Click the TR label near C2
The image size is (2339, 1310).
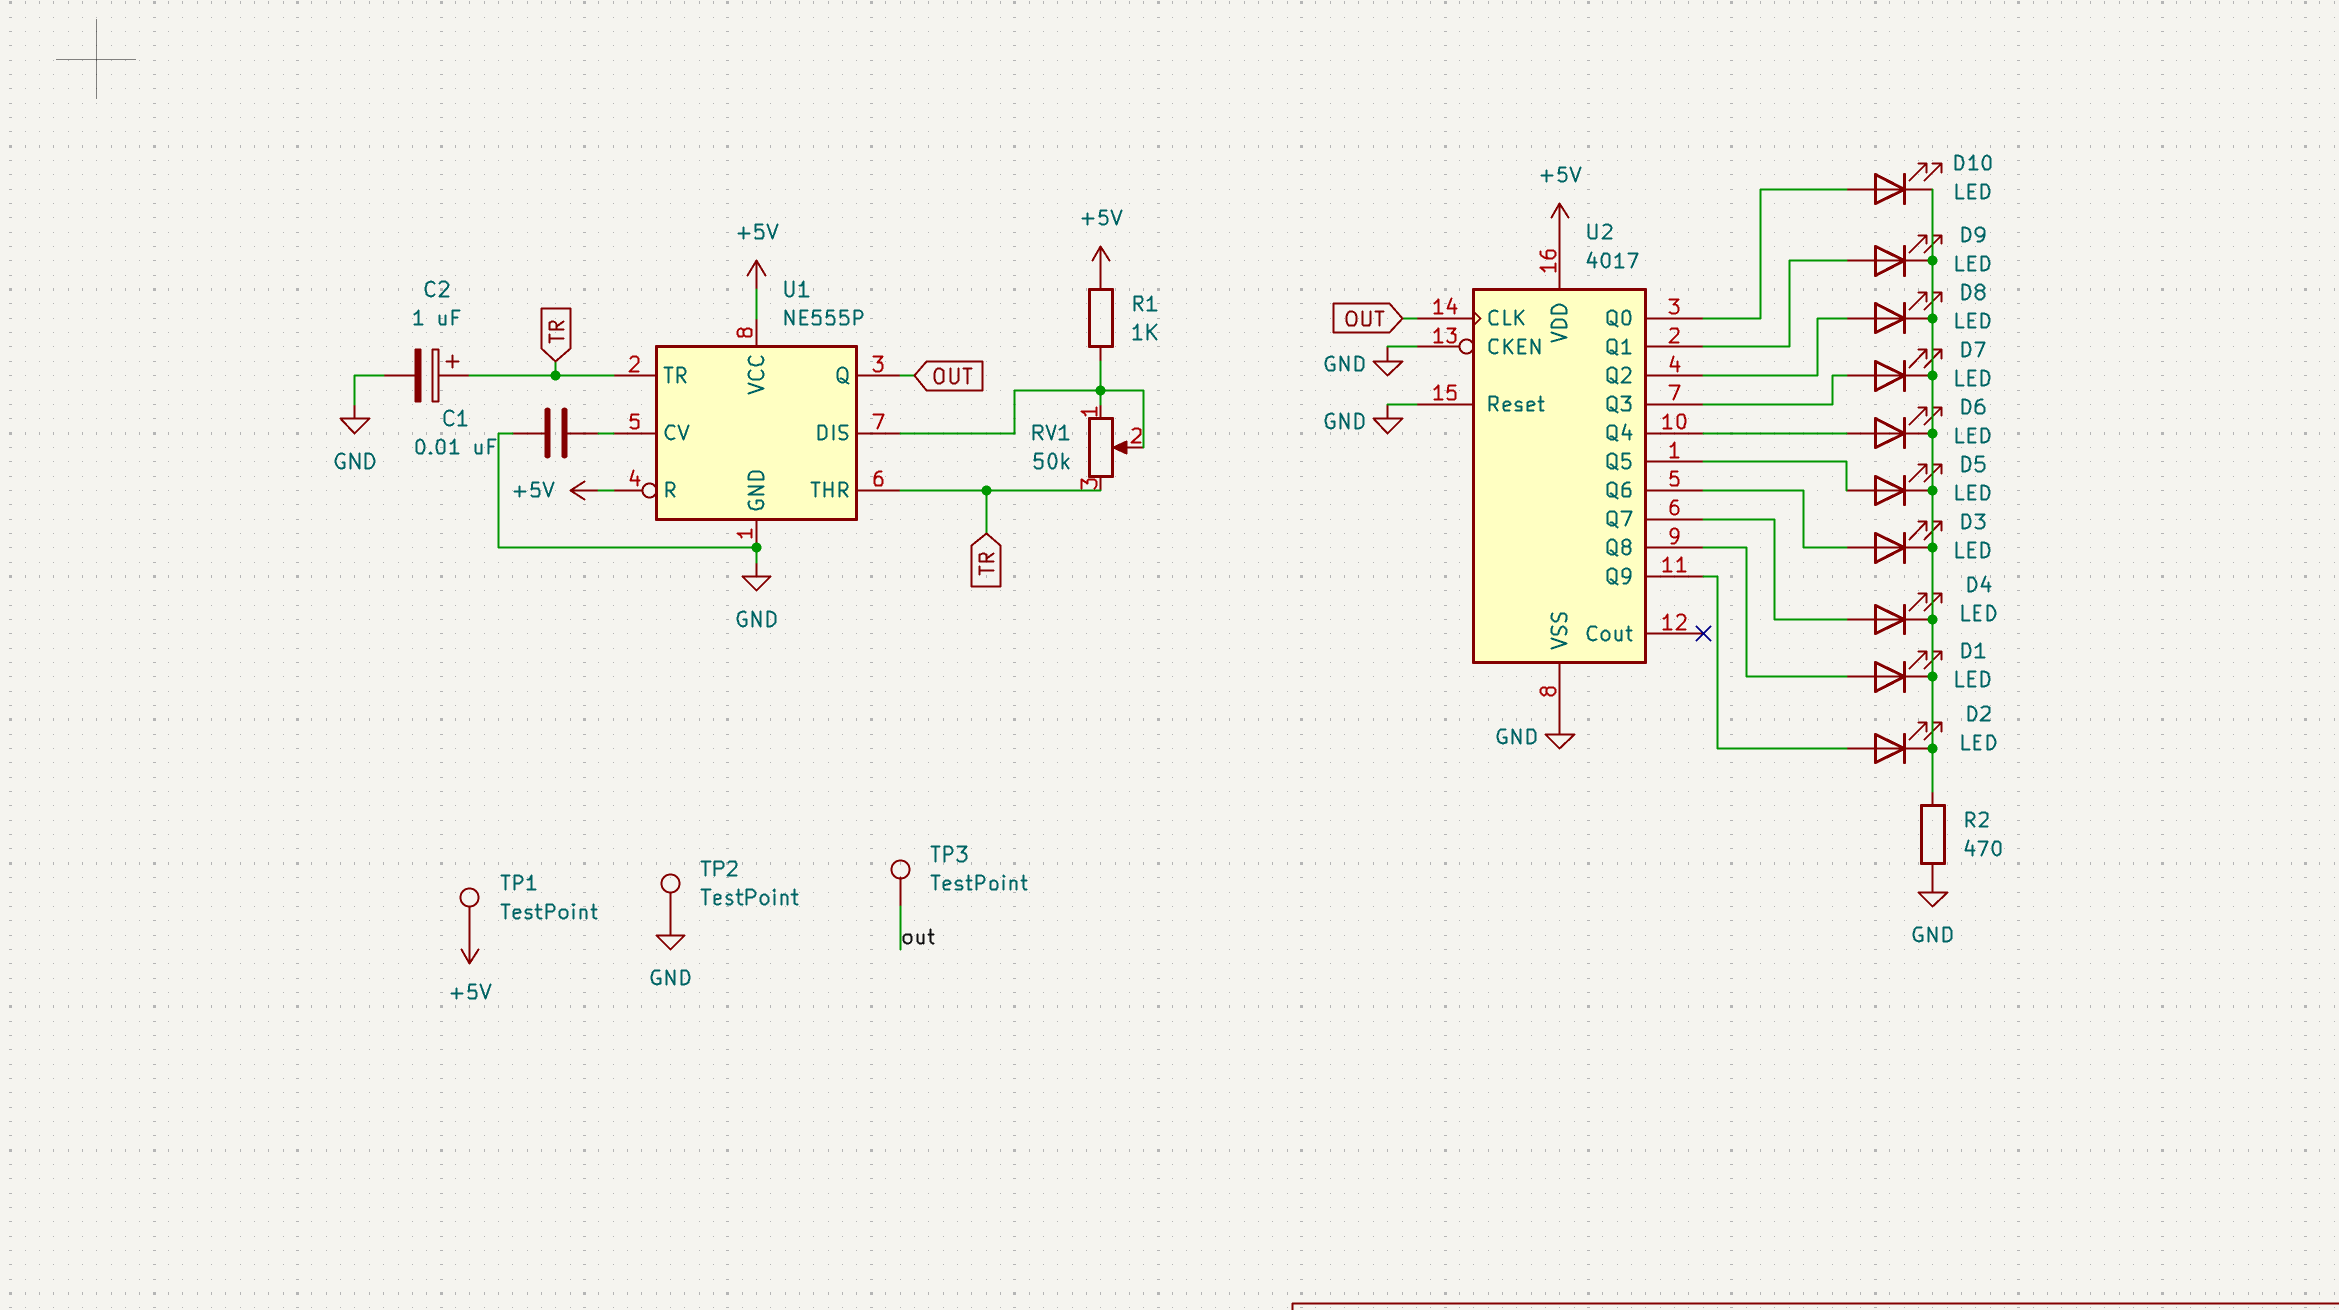(556, 334)
